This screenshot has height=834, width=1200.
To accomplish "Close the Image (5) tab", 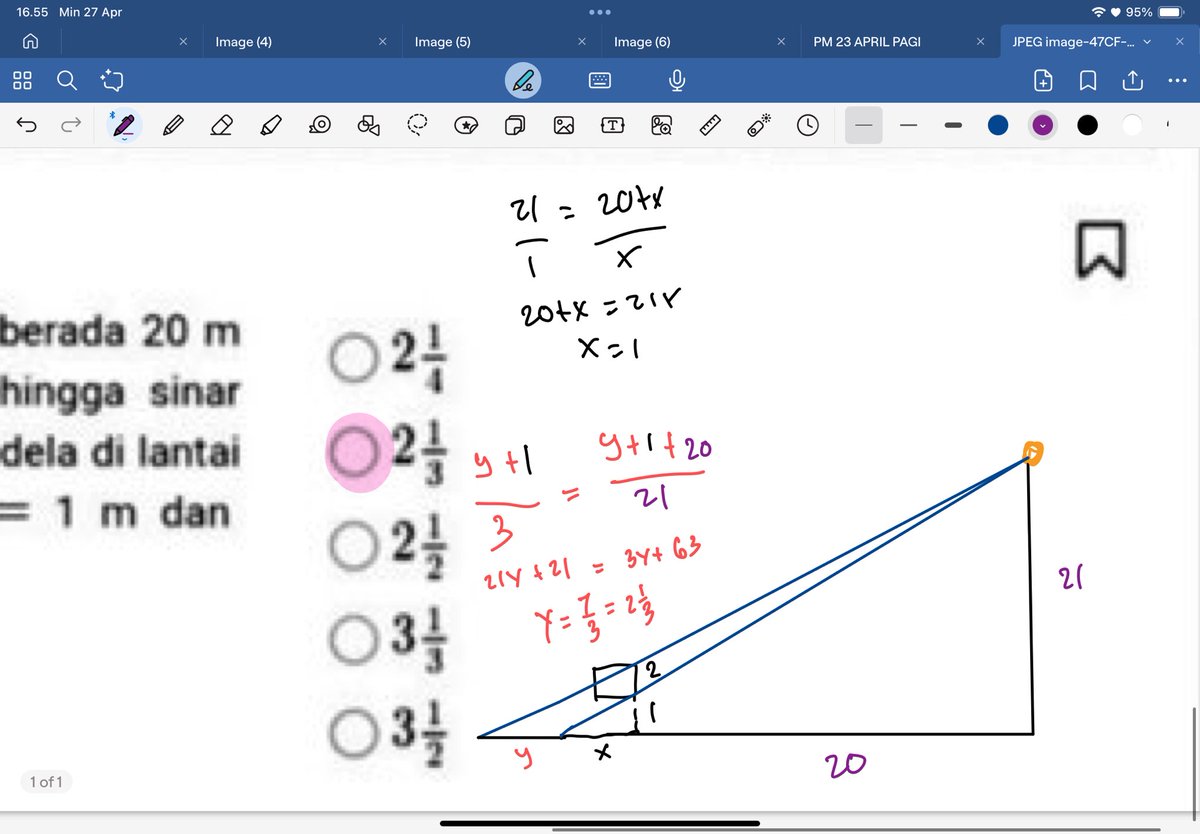I will 581,42.
